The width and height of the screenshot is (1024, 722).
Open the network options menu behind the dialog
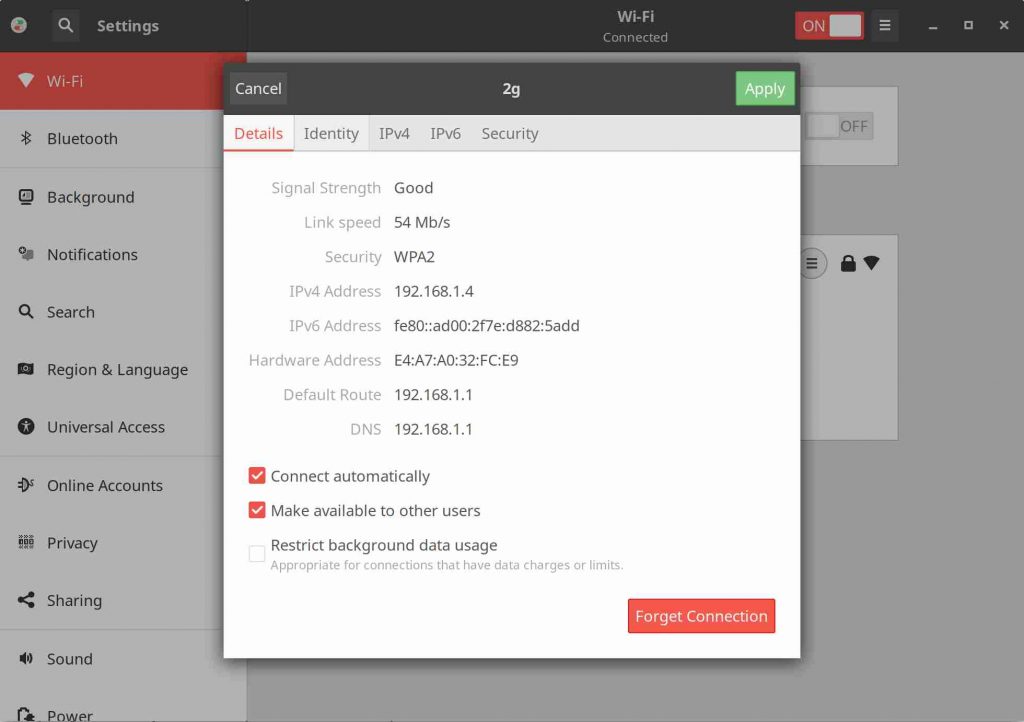click(812, 263)
